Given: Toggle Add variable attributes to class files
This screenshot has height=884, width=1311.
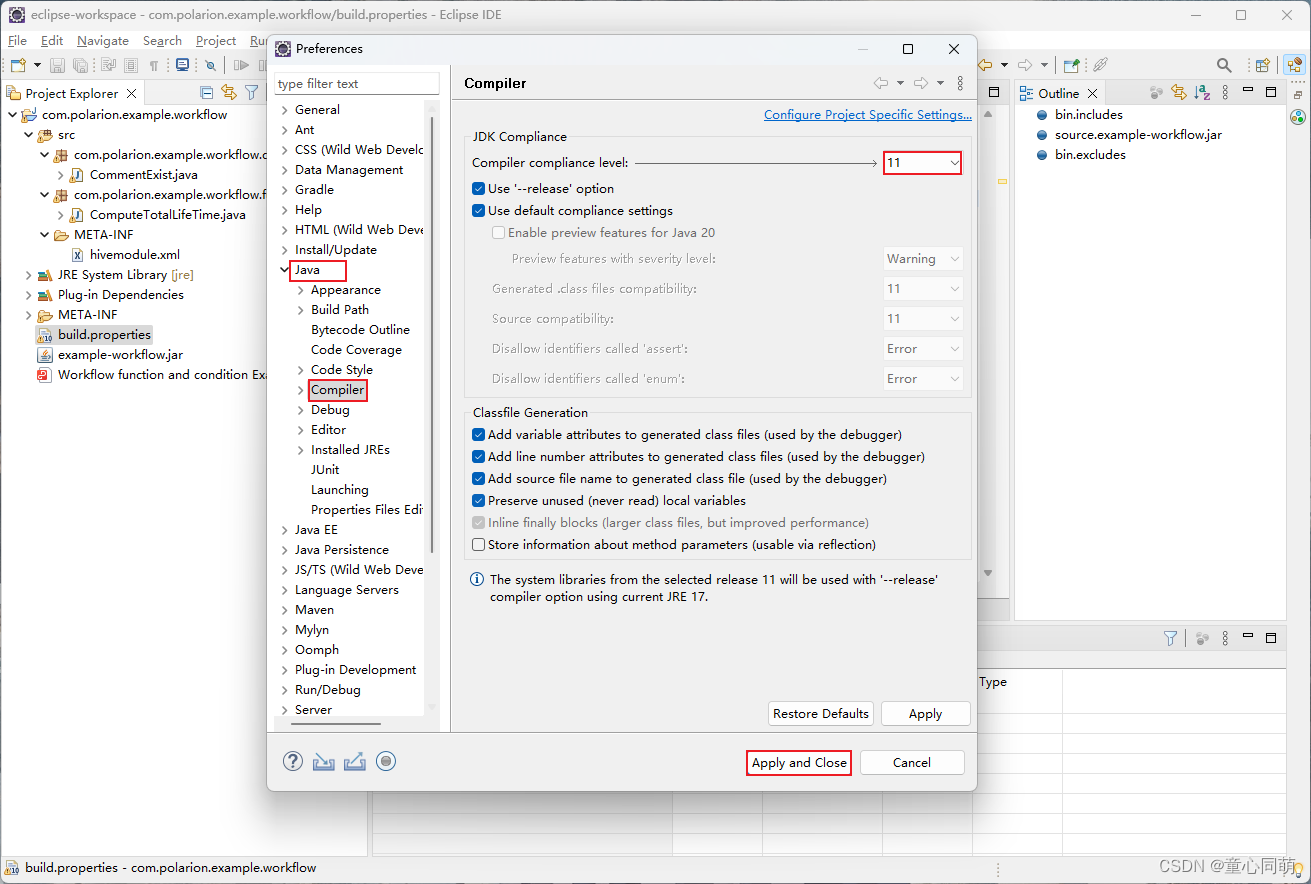Looking at the screenshot, I should [x=479, y=434].
